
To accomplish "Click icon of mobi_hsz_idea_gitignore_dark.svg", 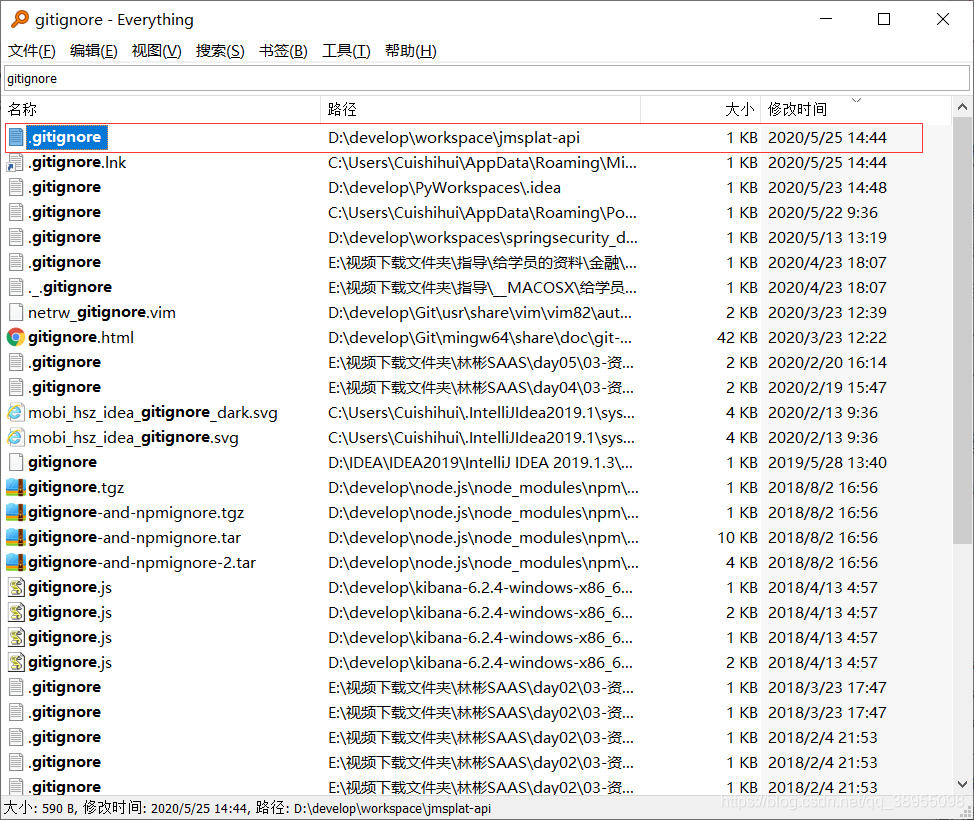I will tap(16, 412).
